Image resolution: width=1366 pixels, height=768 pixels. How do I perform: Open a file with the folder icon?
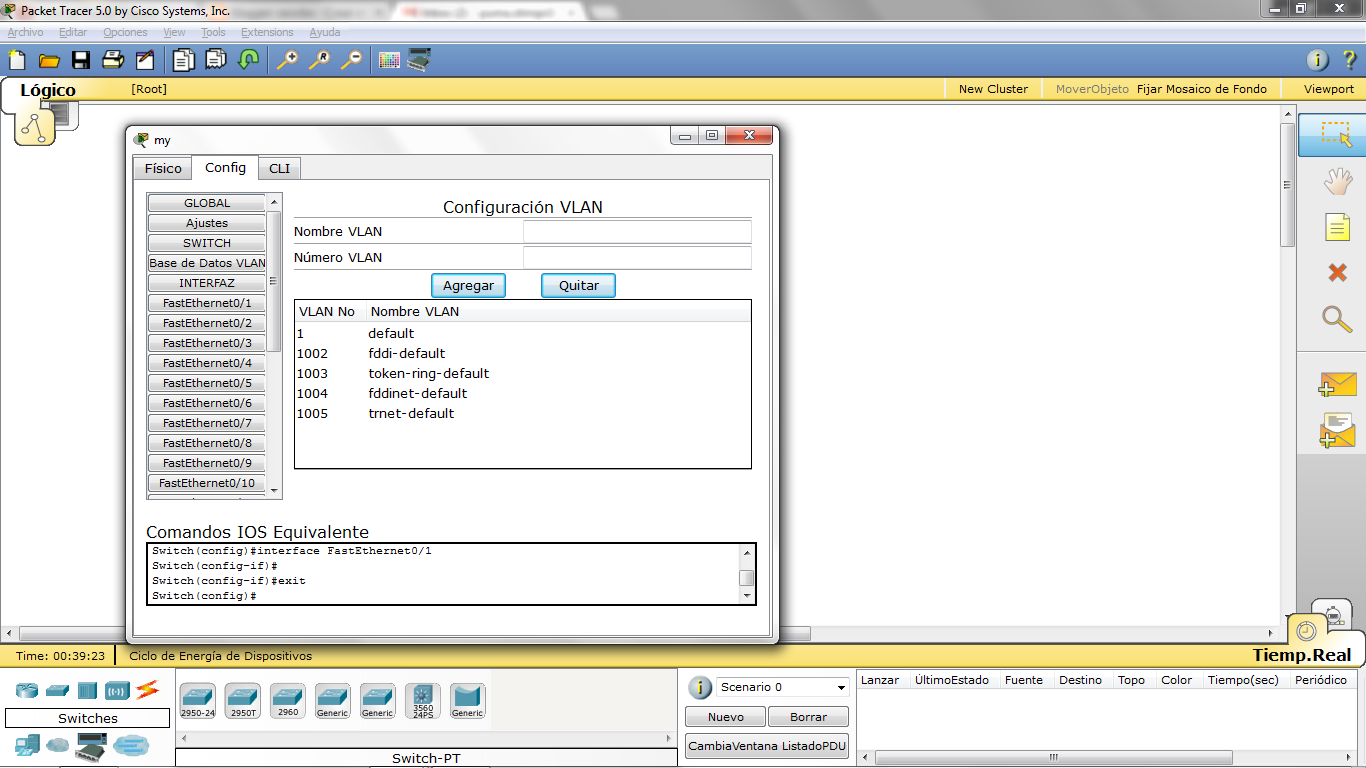coord(49,60)
